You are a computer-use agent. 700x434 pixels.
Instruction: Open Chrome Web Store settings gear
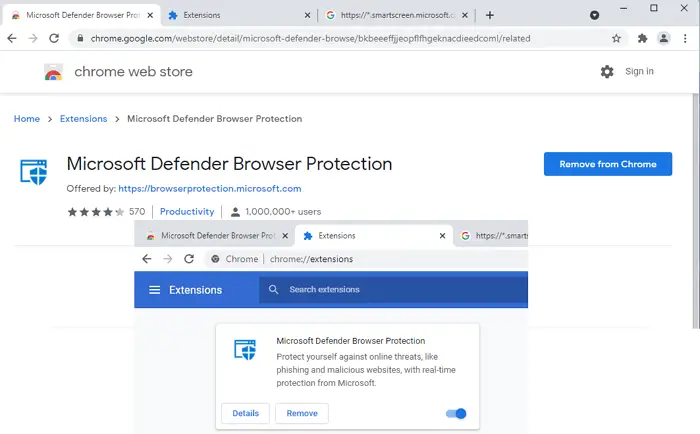tap(607, 71)
